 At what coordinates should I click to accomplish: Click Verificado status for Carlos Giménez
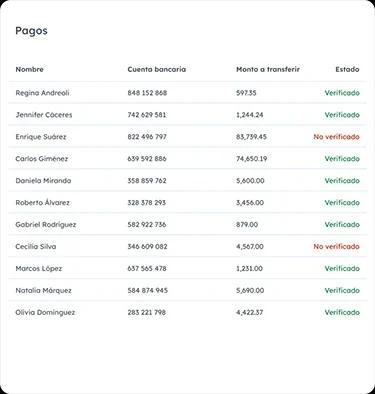click(342, 159)
